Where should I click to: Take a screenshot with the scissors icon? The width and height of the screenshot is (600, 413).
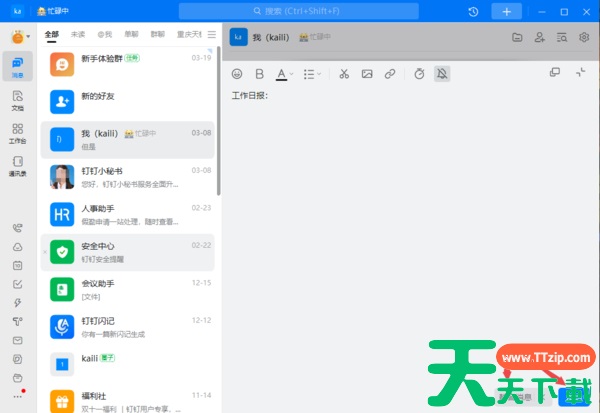[344, 73]
